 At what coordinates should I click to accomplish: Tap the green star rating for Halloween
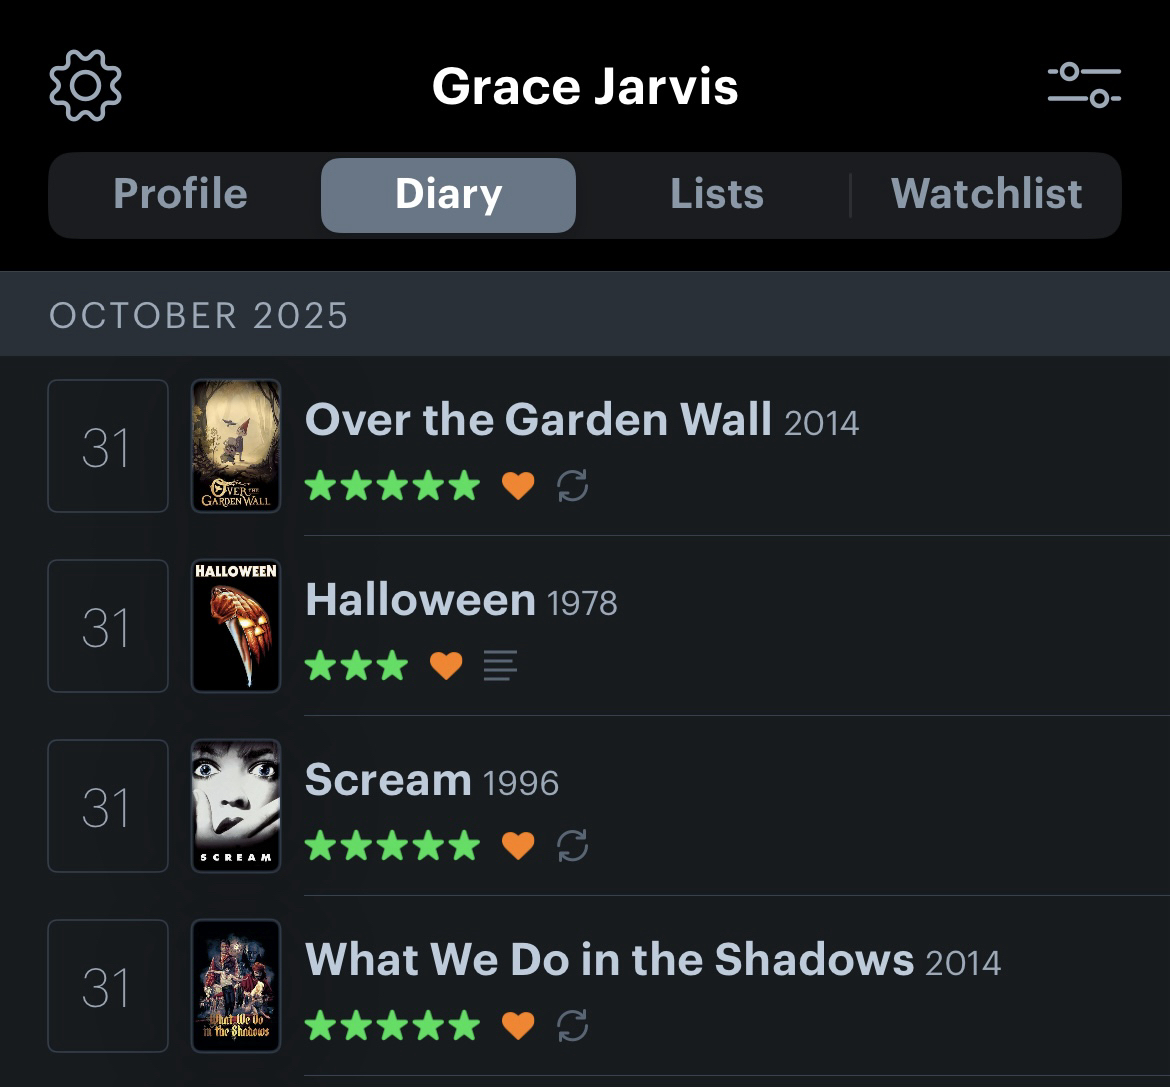click(x=356, y=665)
